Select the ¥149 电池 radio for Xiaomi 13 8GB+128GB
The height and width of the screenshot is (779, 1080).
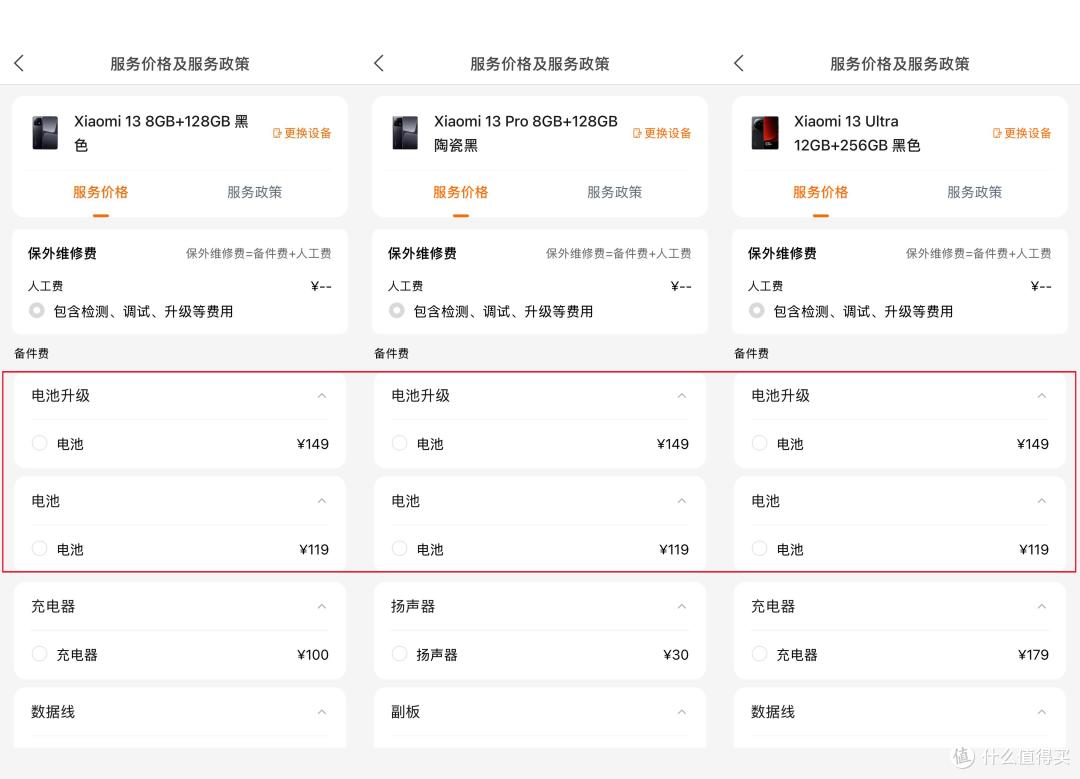pos(39,443)
